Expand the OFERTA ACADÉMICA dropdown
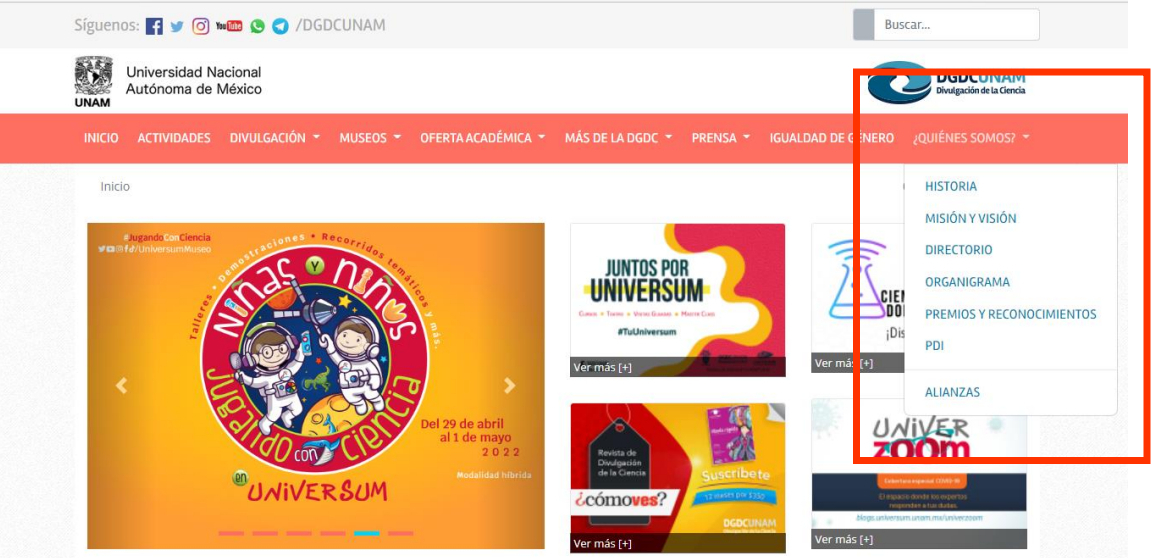 point(483,138)
